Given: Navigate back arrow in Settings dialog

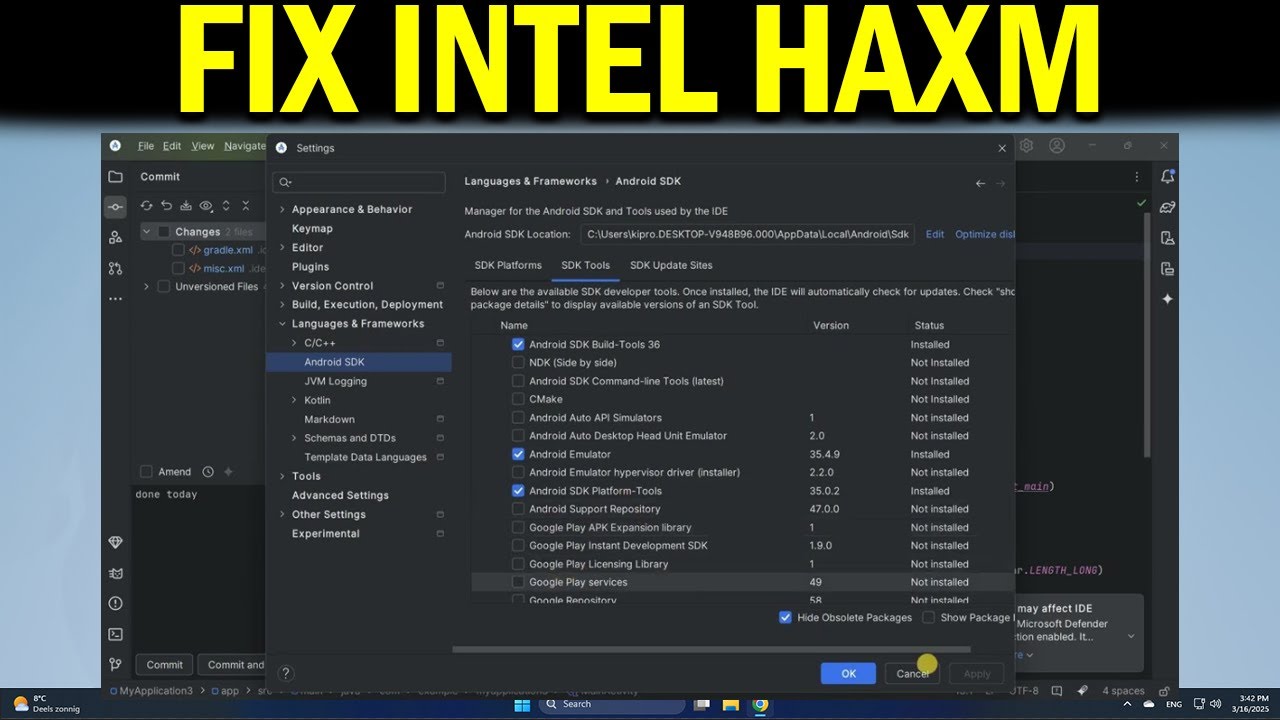Looking at the screenshot, I should click(980, 183).
